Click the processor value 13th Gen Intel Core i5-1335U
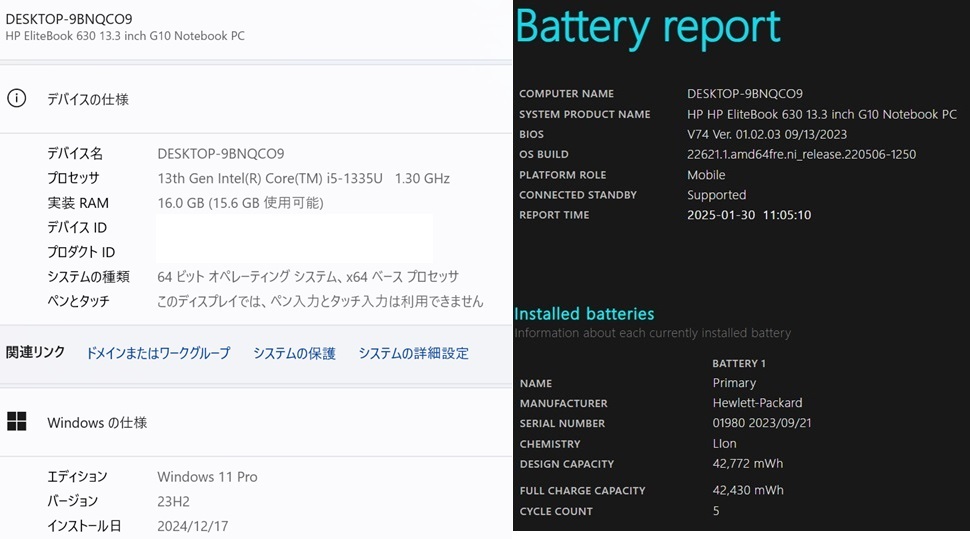The image size is (970, 539). coord(303,178)
